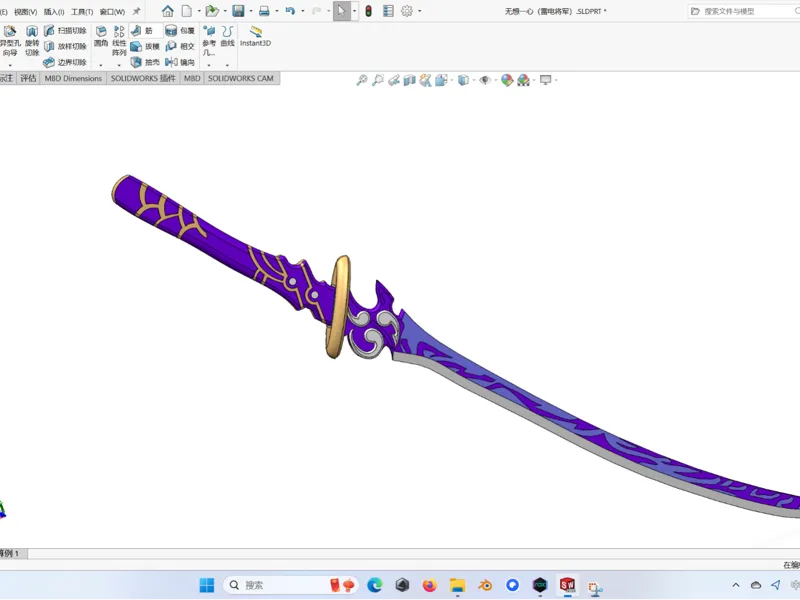Open the Display Style dropdown arrow
The width and height of the screenshot is (800, 600).
point(474,80)
